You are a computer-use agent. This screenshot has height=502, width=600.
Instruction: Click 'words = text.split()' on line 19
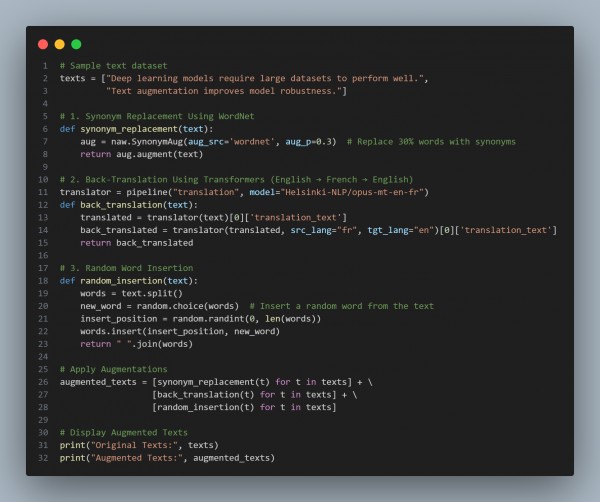pyautogui.click(x=131, y=293)
